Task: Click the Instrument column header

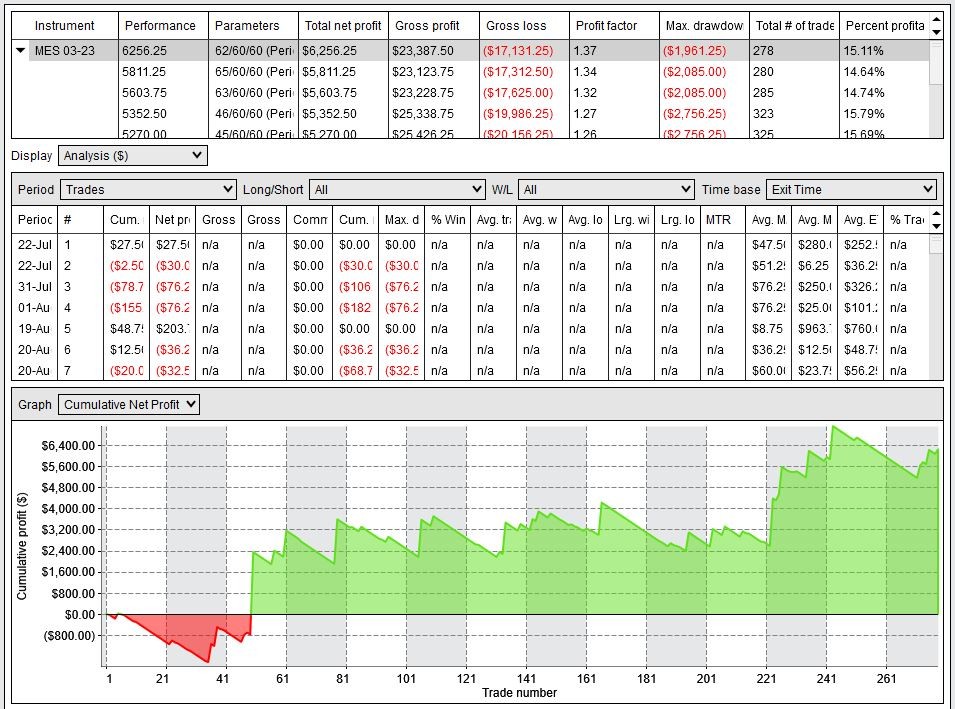Action: click(x=63, y=25)
